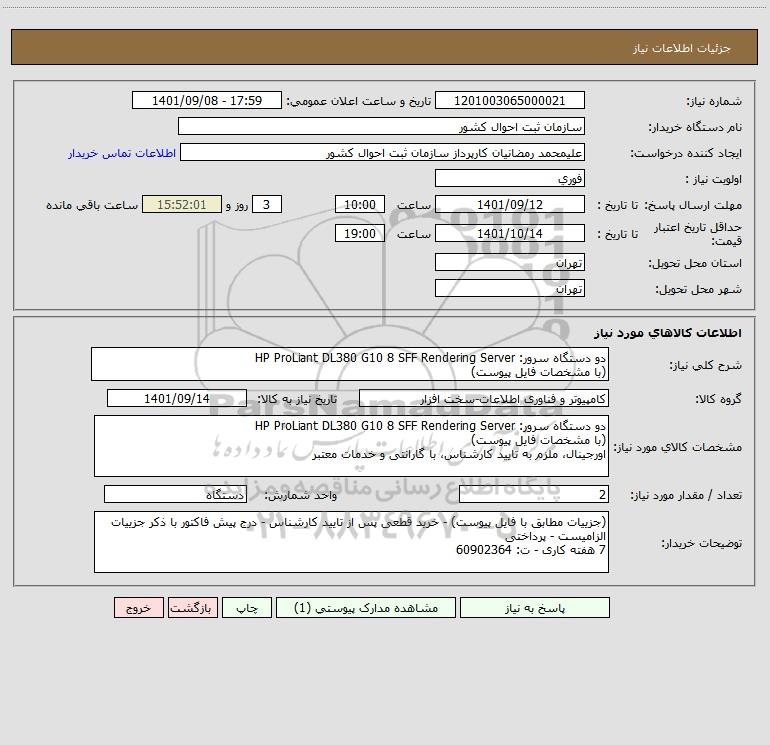Open 'اطلاعات تماس خریدار' contact link
Screen dimensions: 770x745
click(122, 153)
